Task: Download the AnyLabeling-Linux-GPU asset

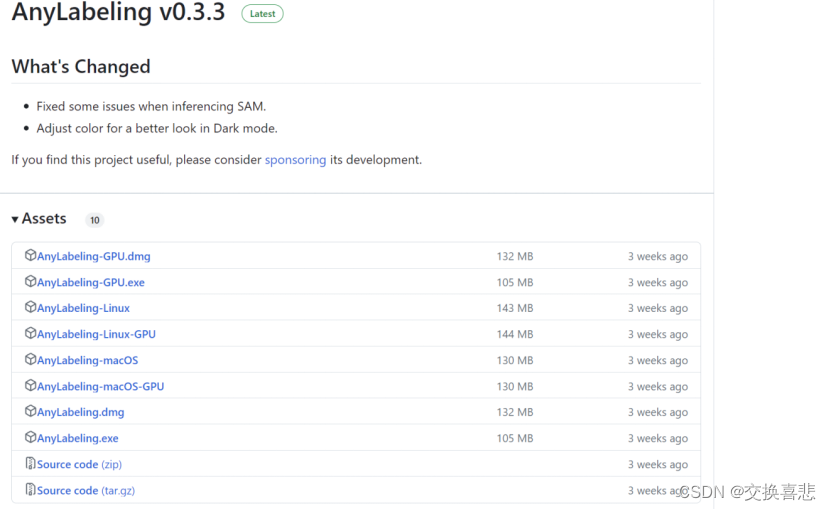Action: point(96,335)
